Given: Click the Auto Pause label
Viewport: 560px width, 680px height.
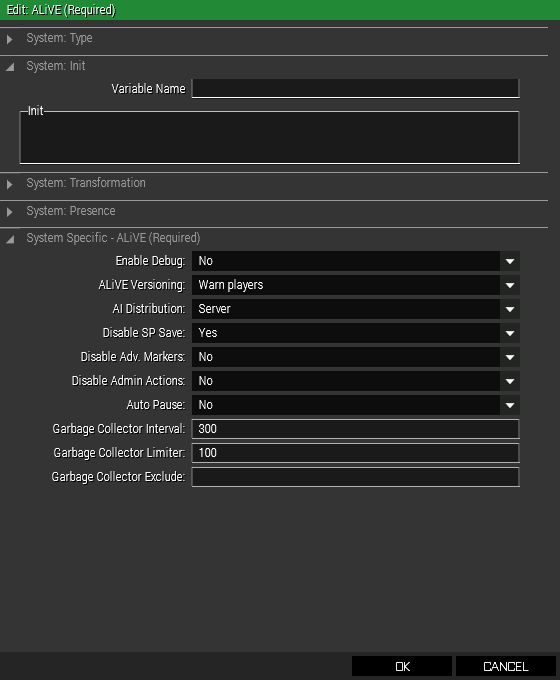Looking at the screenshot, I should pyautogui.click(x=156, y=405).
